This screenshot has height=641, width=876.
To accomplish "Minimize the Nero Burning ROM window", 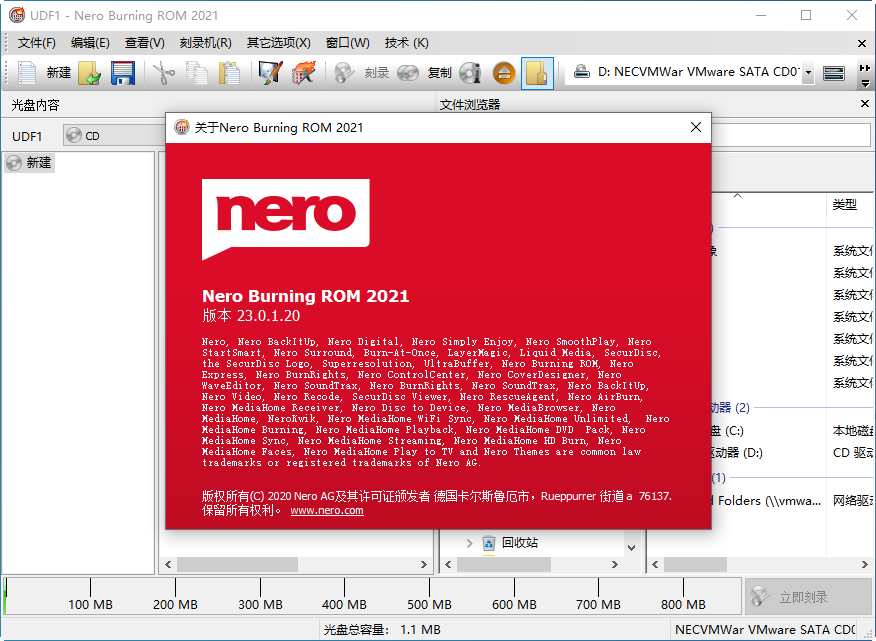I will click(761, 15).
